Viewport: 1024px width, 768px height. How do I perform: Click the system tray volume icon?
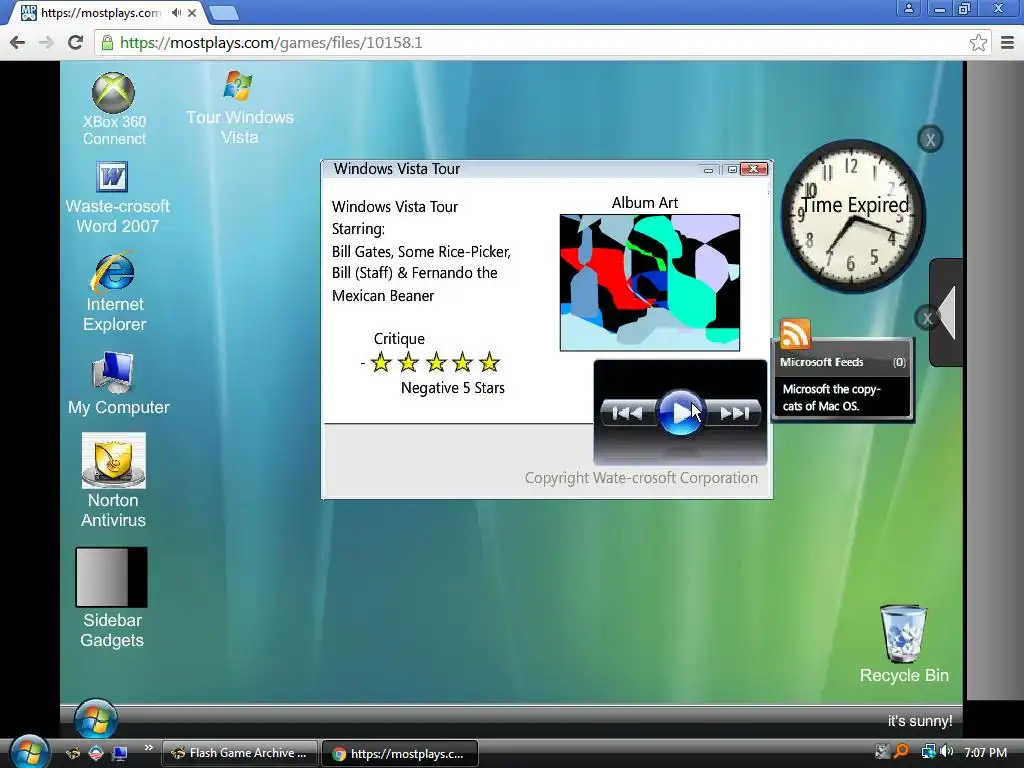pos(948,752)
